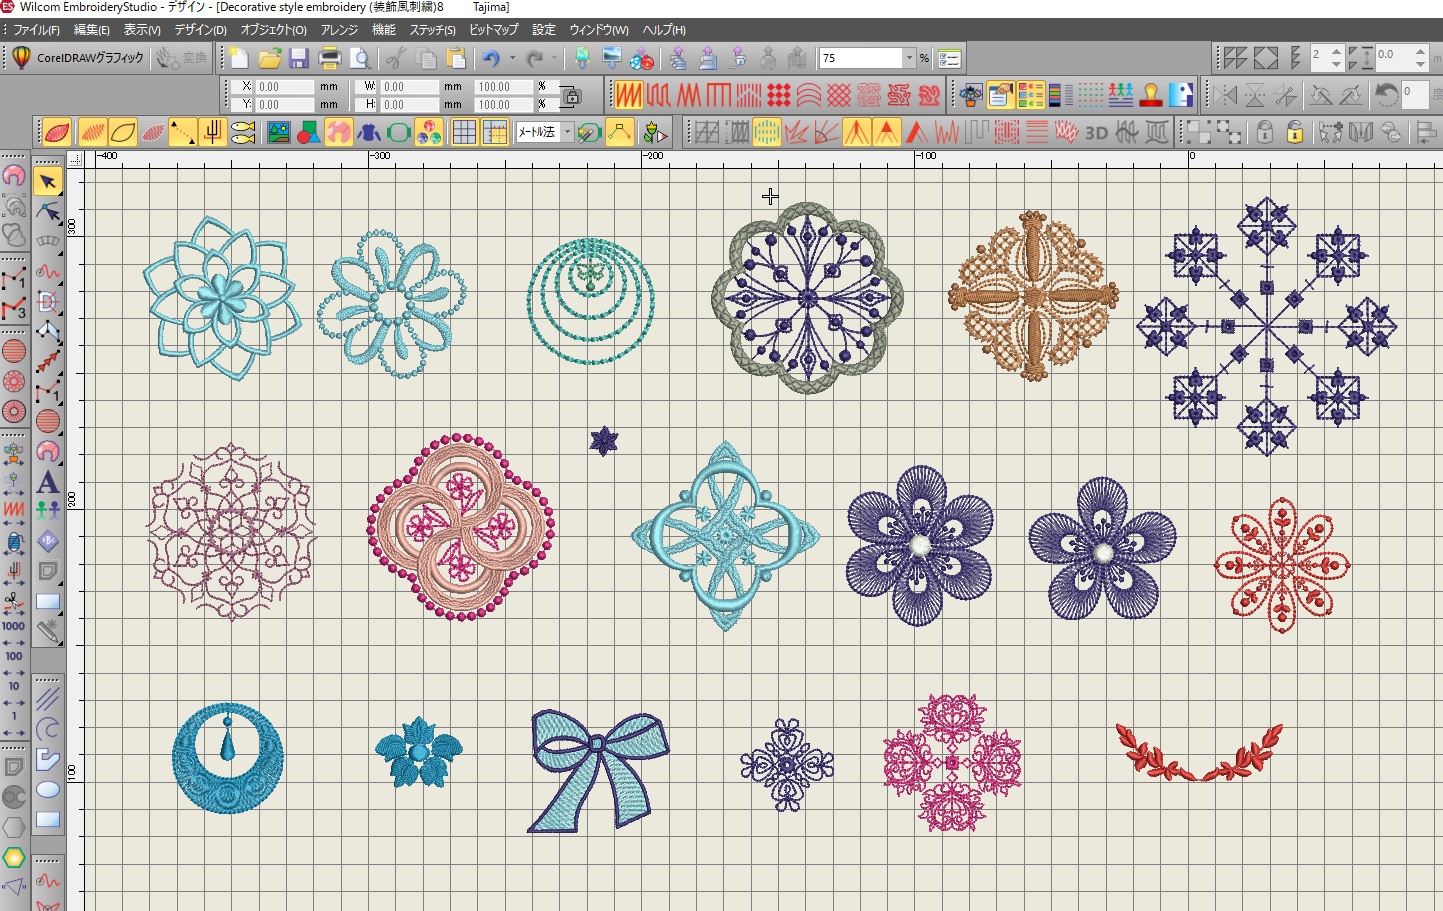Select the arrow Select Object tool

pos(48,181)
